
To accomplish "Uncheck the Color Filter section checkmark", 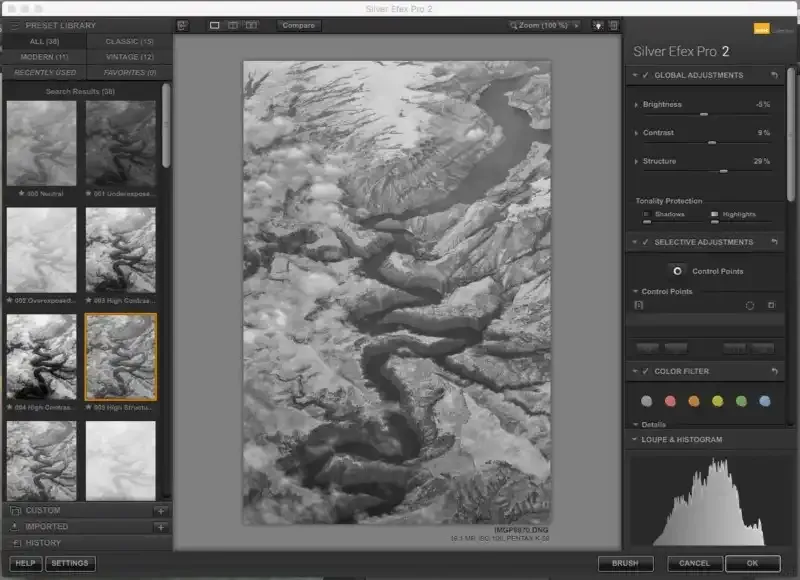I will tap(645, 371).
